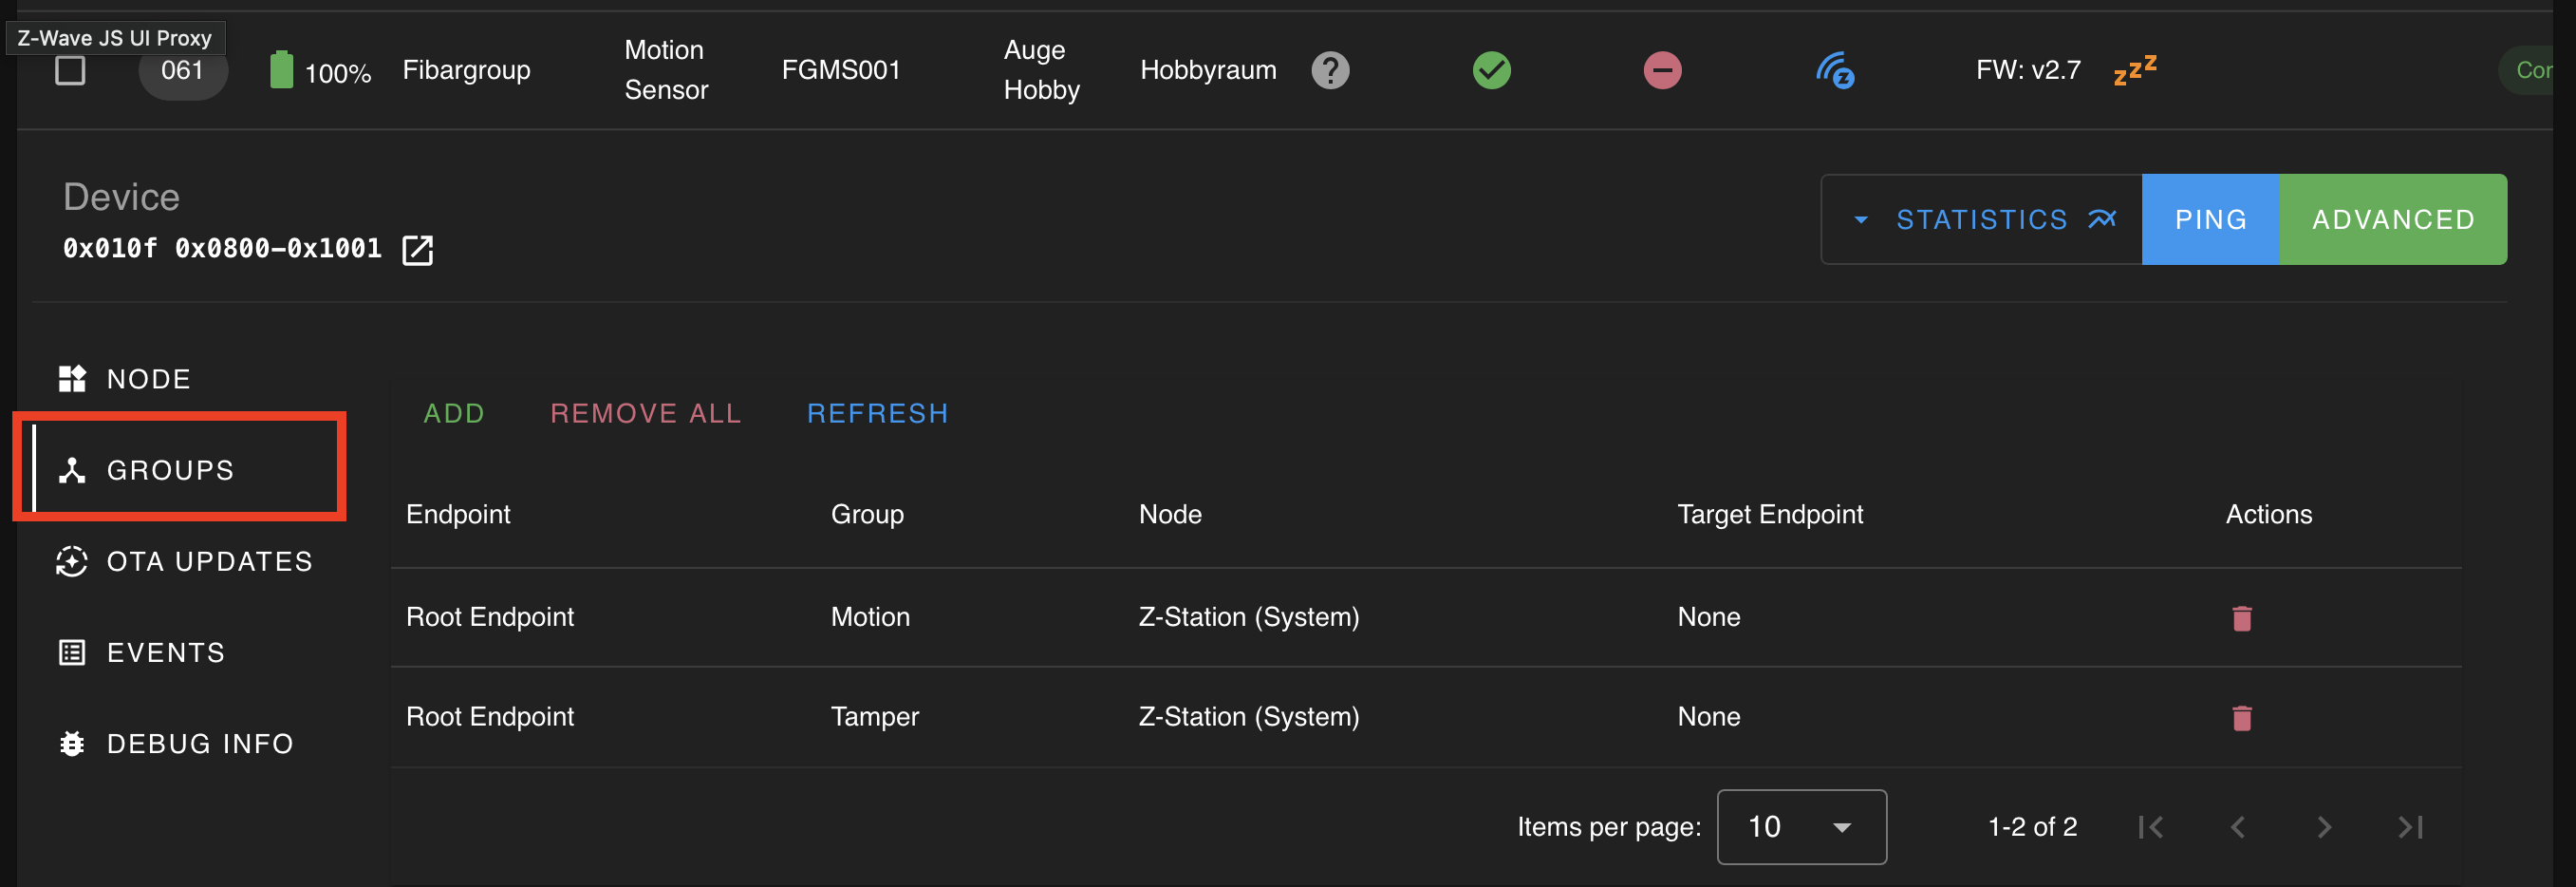Viewport: 2576px width, 887px height.
Task: Select the node 061 row checkbox
Action: [x=70, y=71]
